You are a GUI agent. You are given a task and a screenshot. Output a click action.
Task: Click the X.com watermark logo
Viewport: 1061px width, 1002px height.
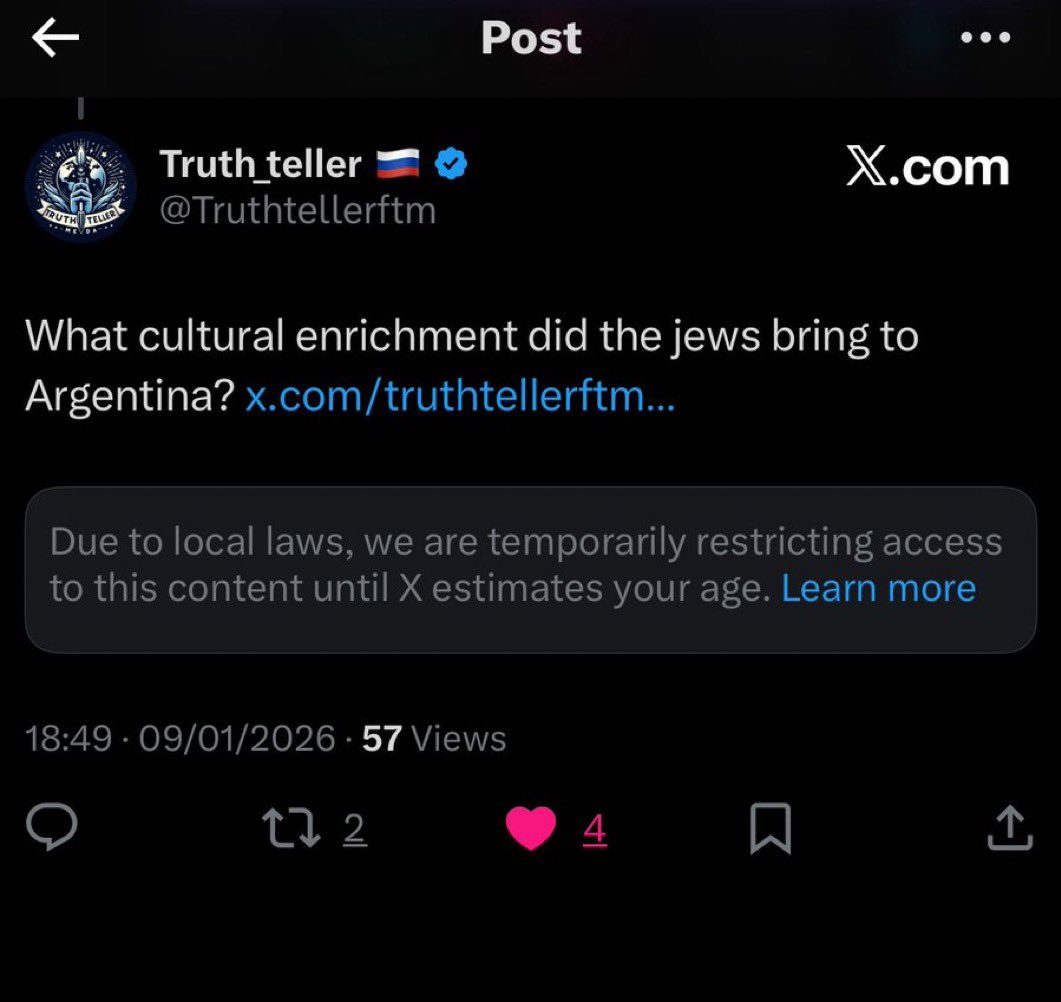[x=928, y=166]
